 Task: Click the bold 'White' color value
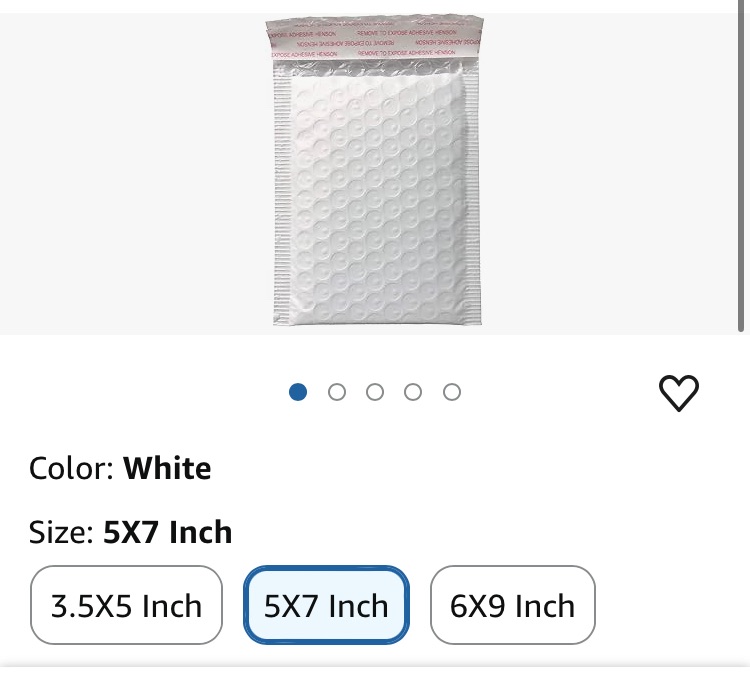pos(167,468)
